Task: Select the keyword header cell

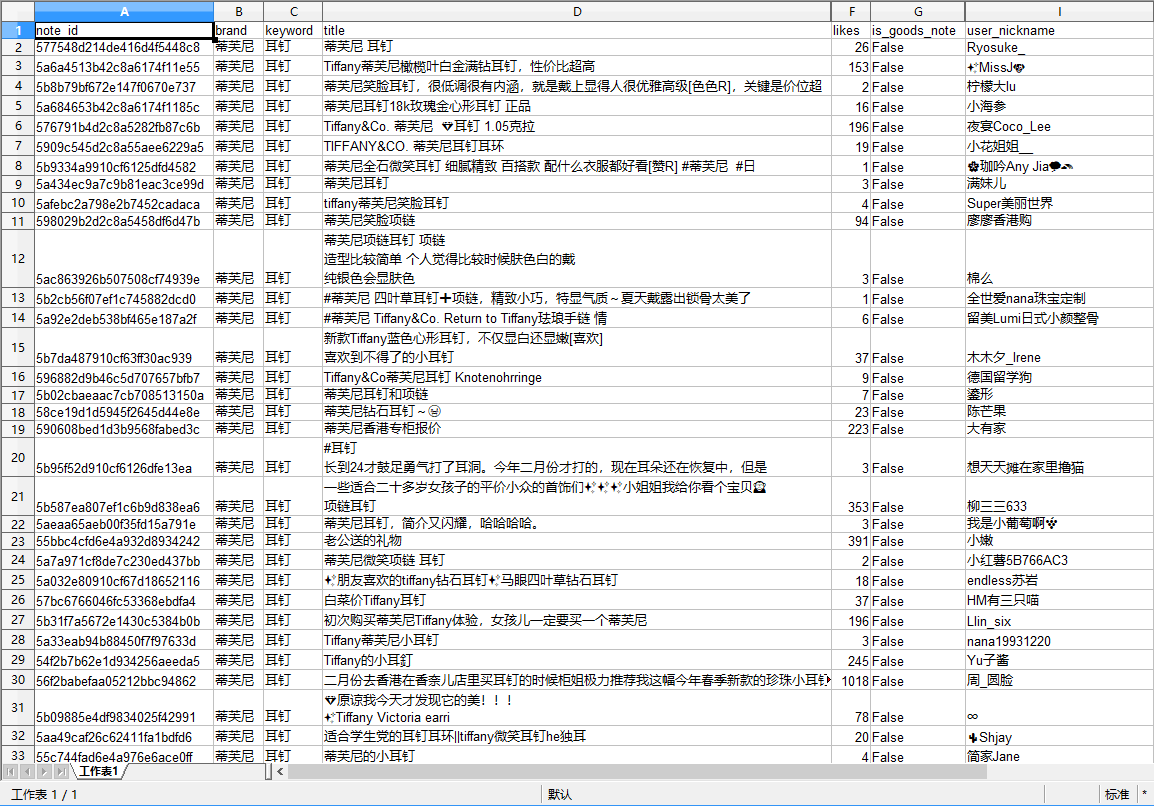Action: [293, 30]
